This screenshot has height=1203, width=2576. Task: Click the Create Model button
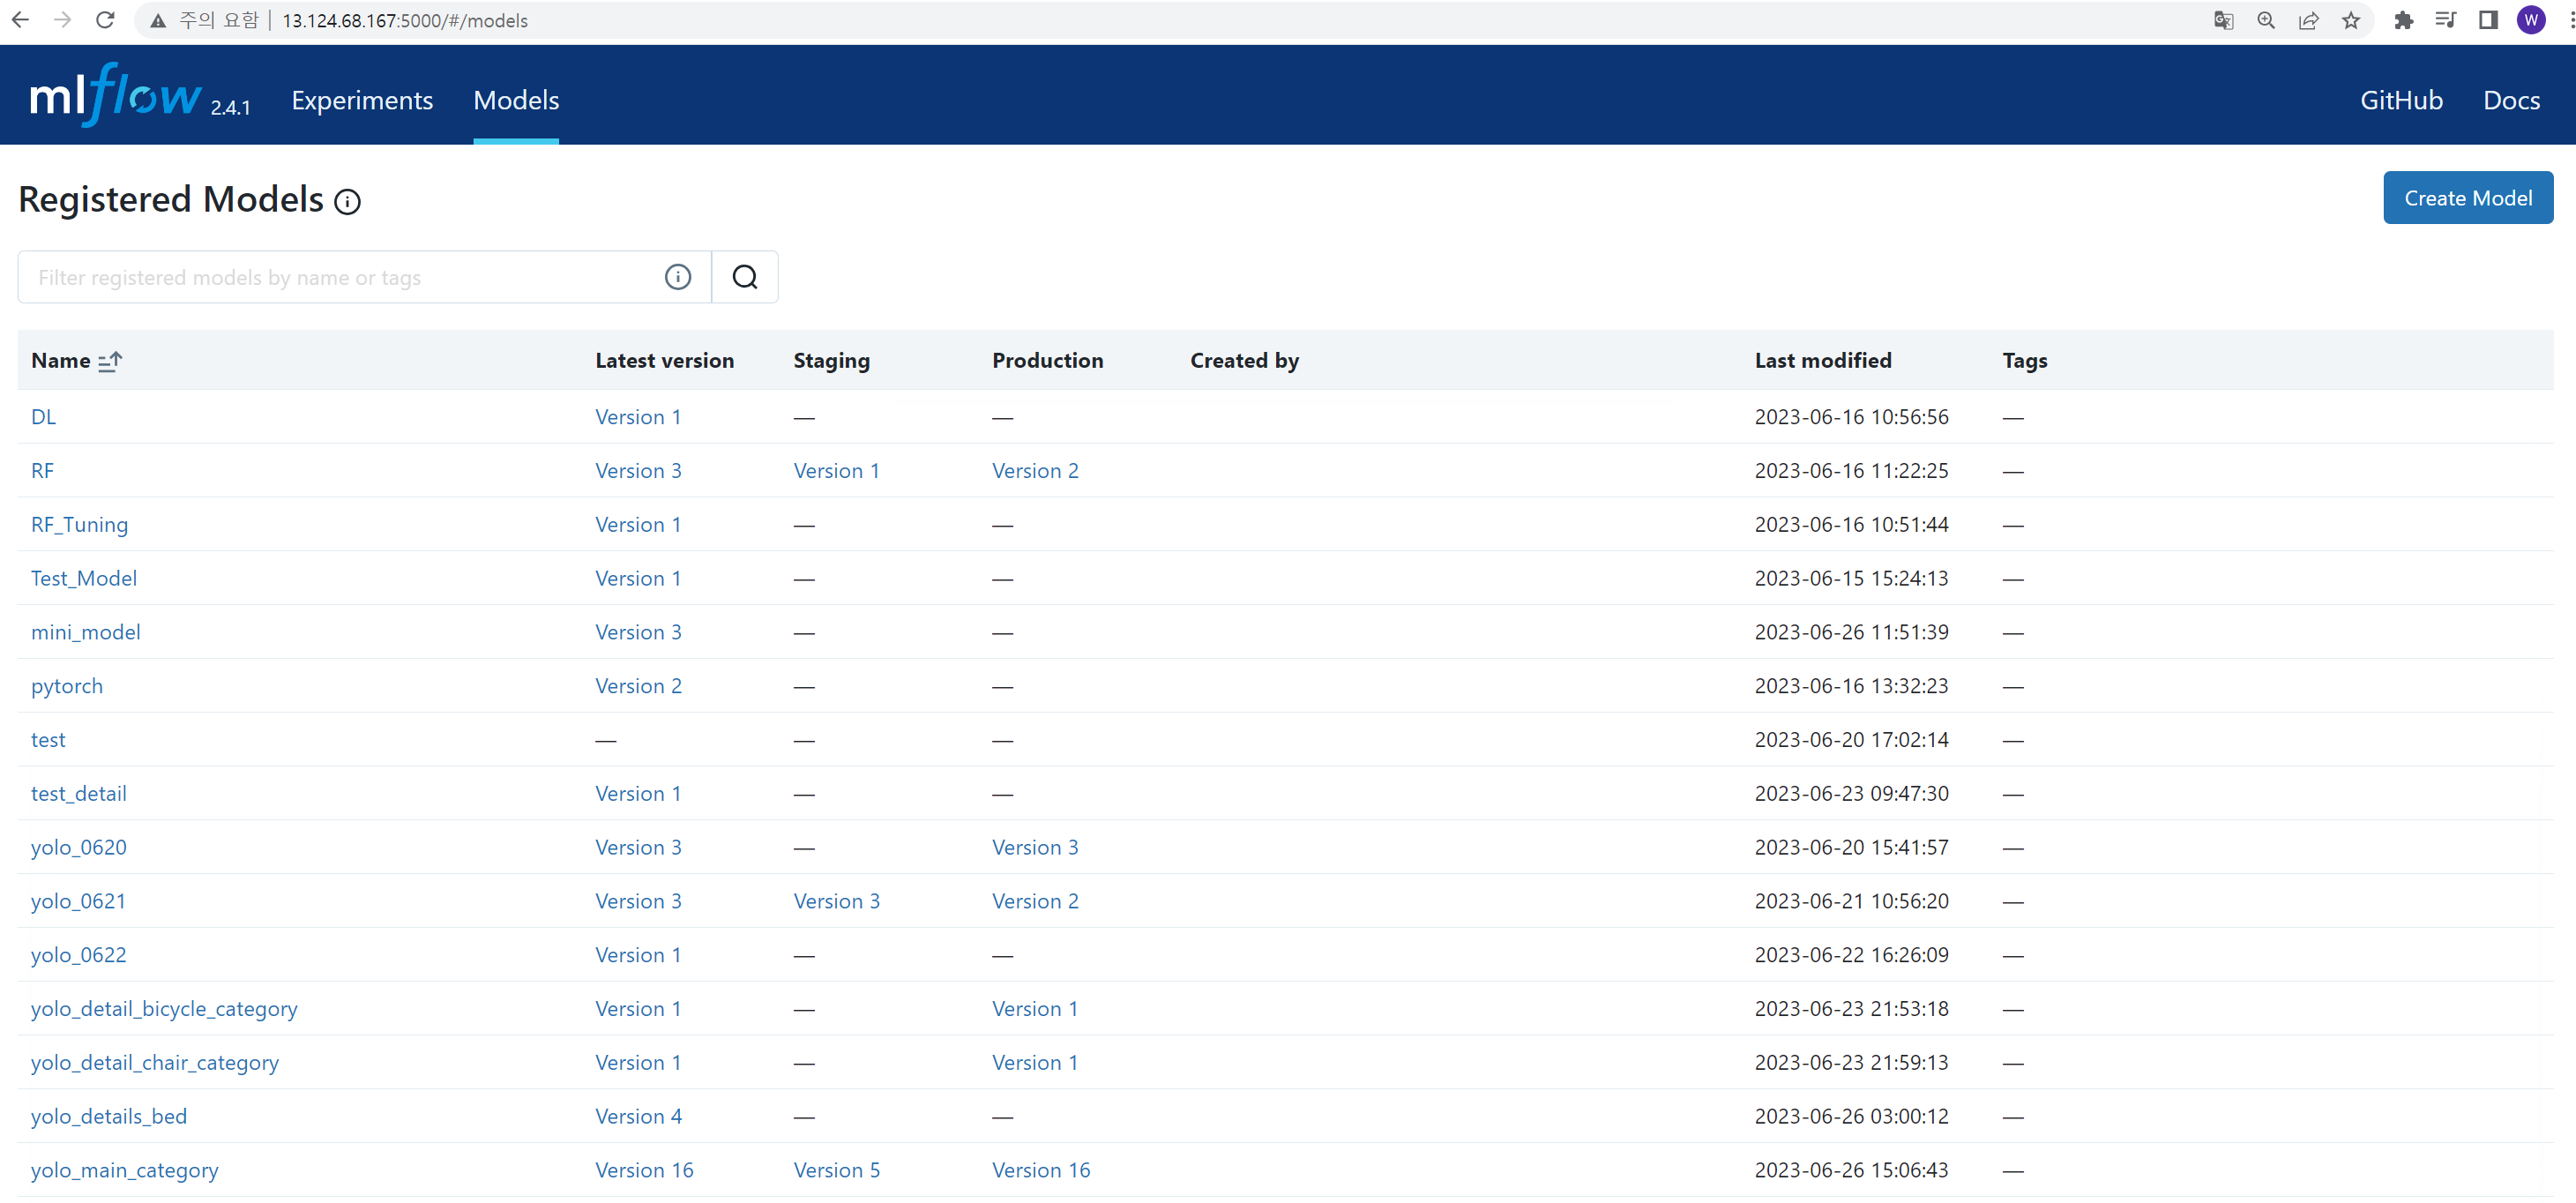(x=2467, y=198)
